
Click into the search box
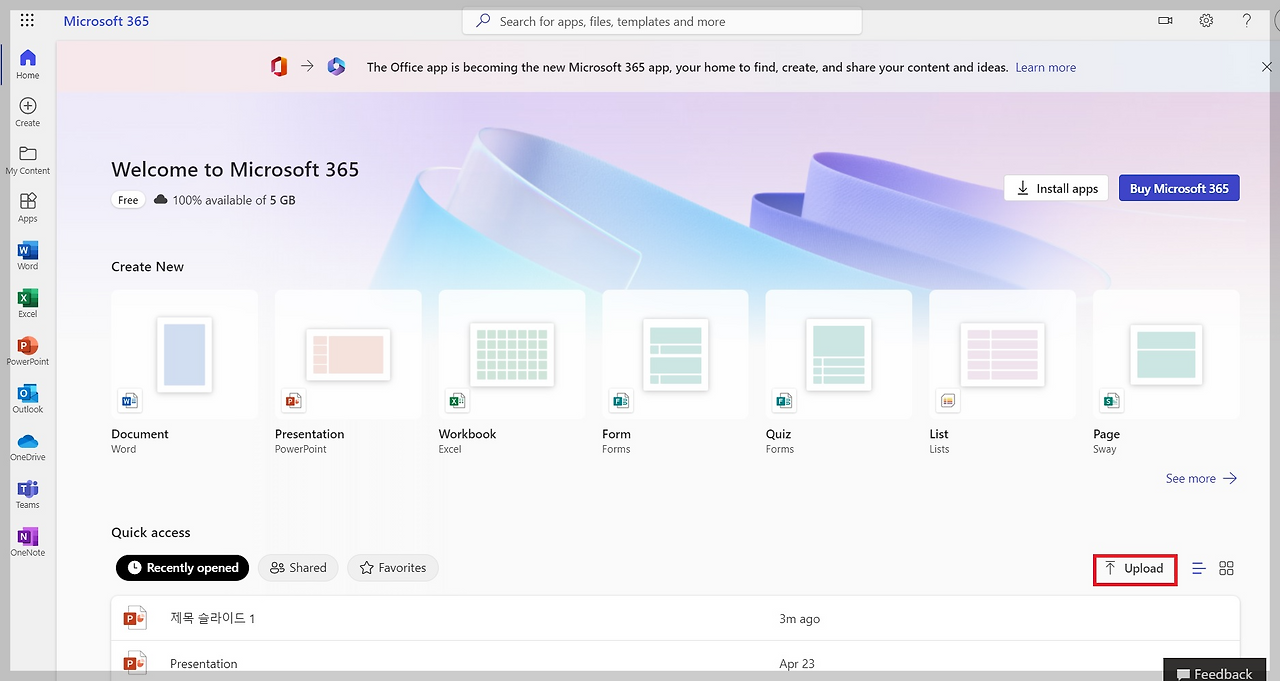(x=661, y=21)
